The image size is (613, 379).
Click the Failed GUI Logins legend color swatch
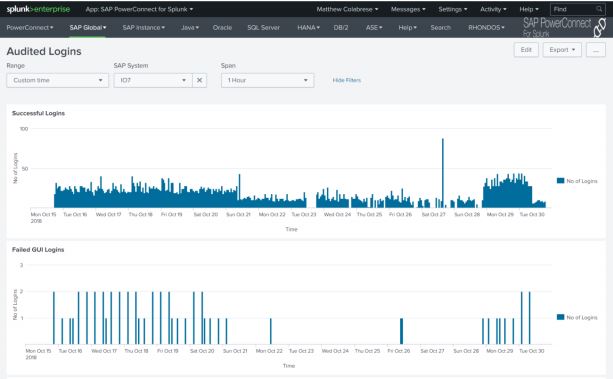(560, 317)
